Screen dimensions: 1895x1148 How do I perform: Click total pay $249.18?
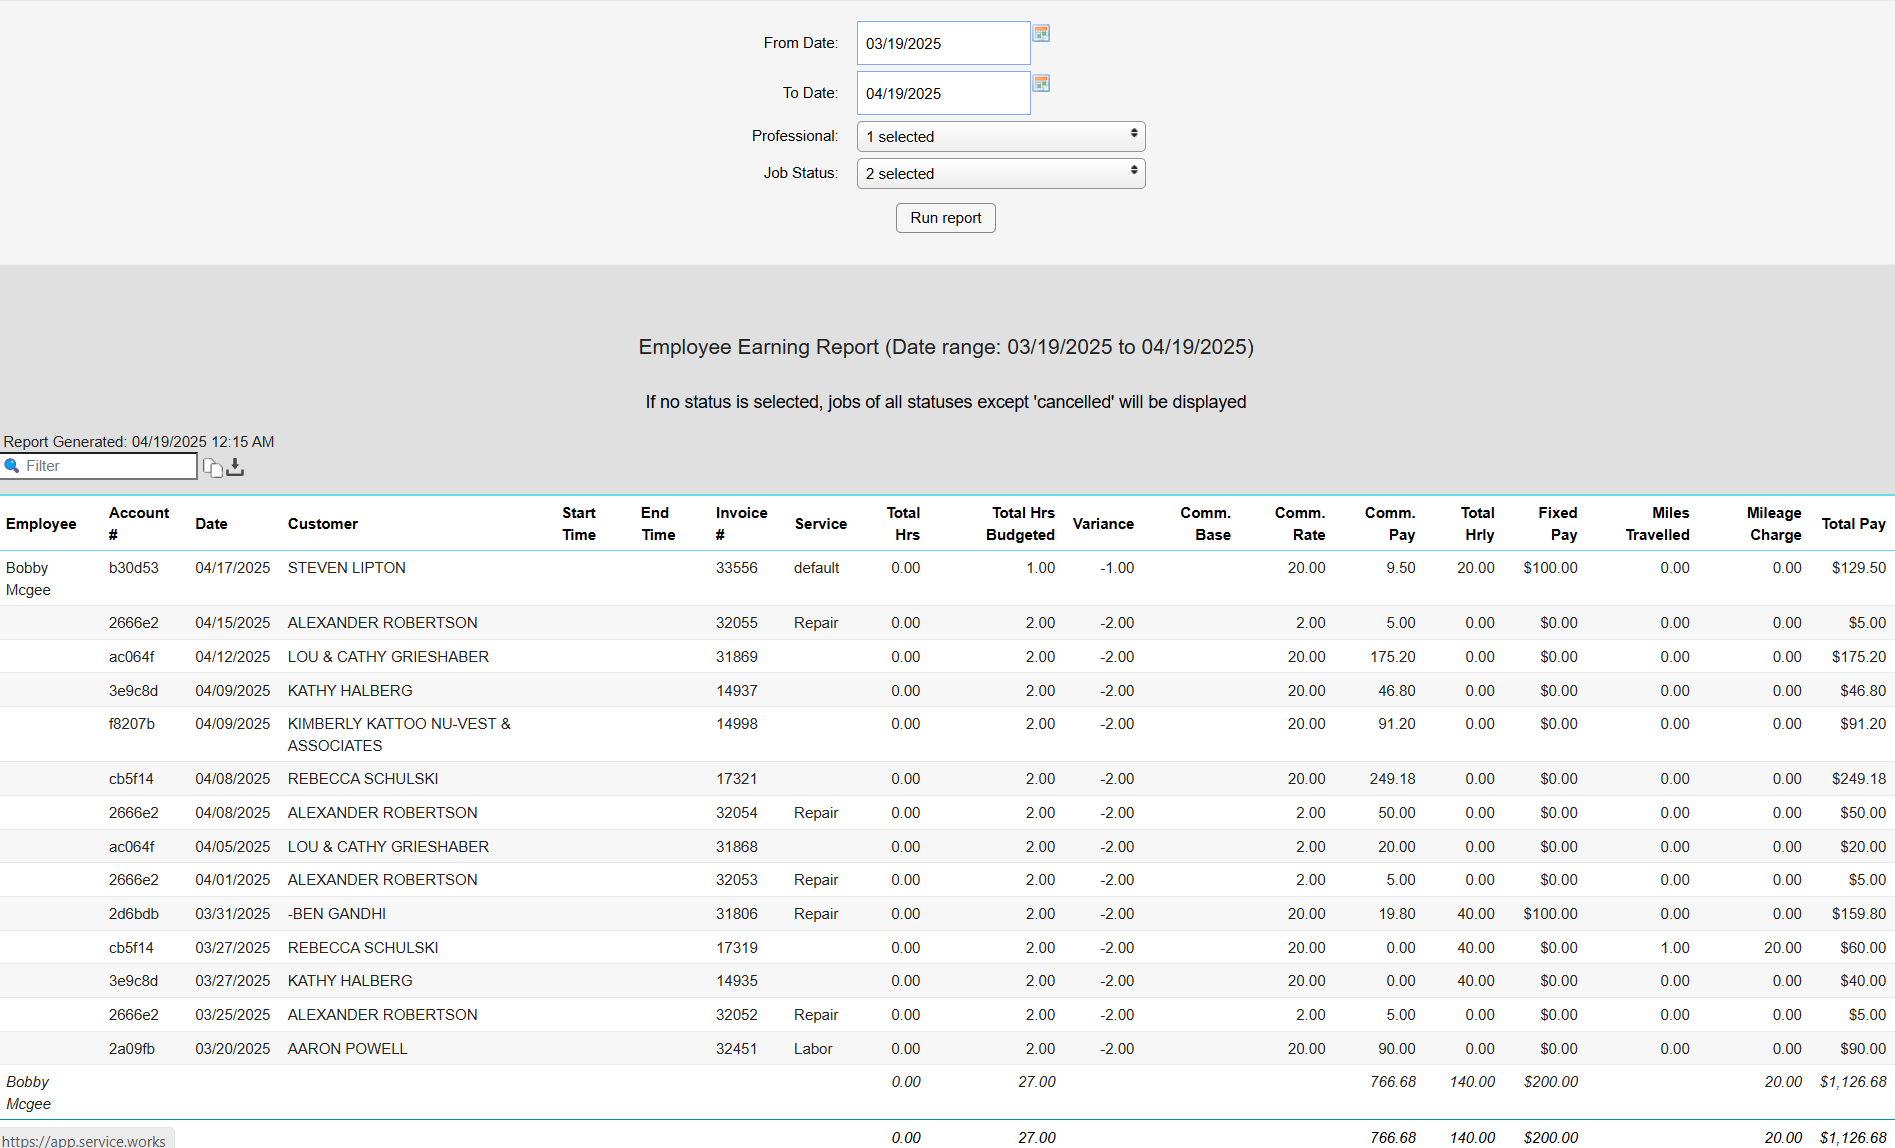(1859, 779)
